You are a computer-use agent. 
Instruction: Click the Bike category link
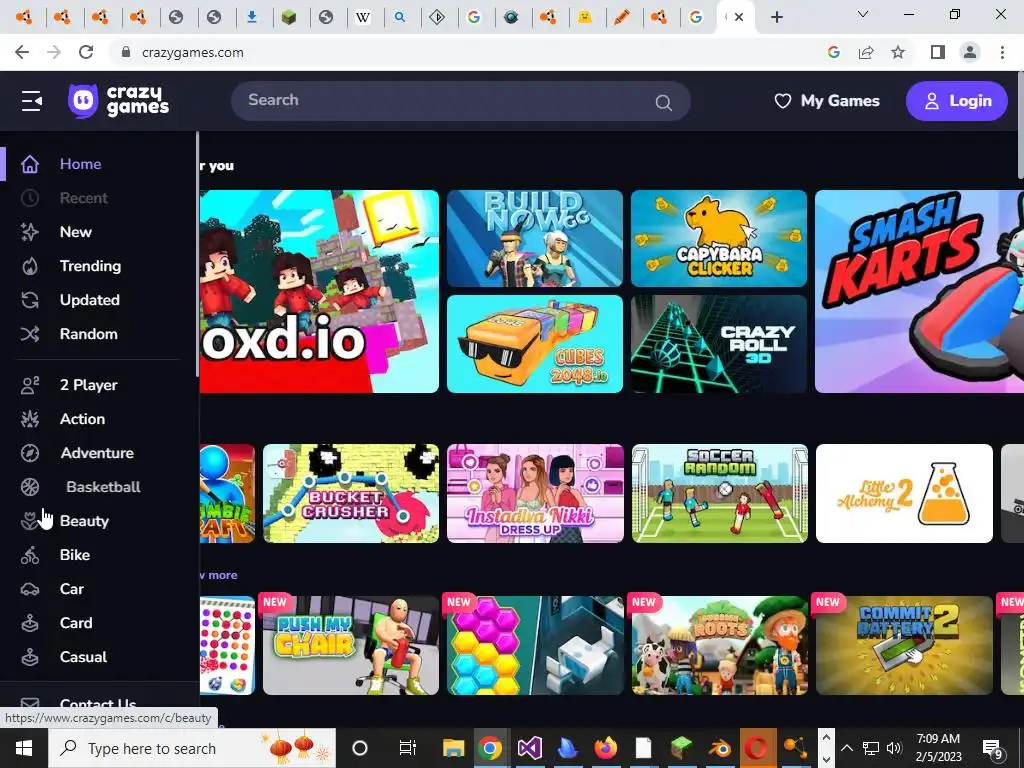pos(74,555)
